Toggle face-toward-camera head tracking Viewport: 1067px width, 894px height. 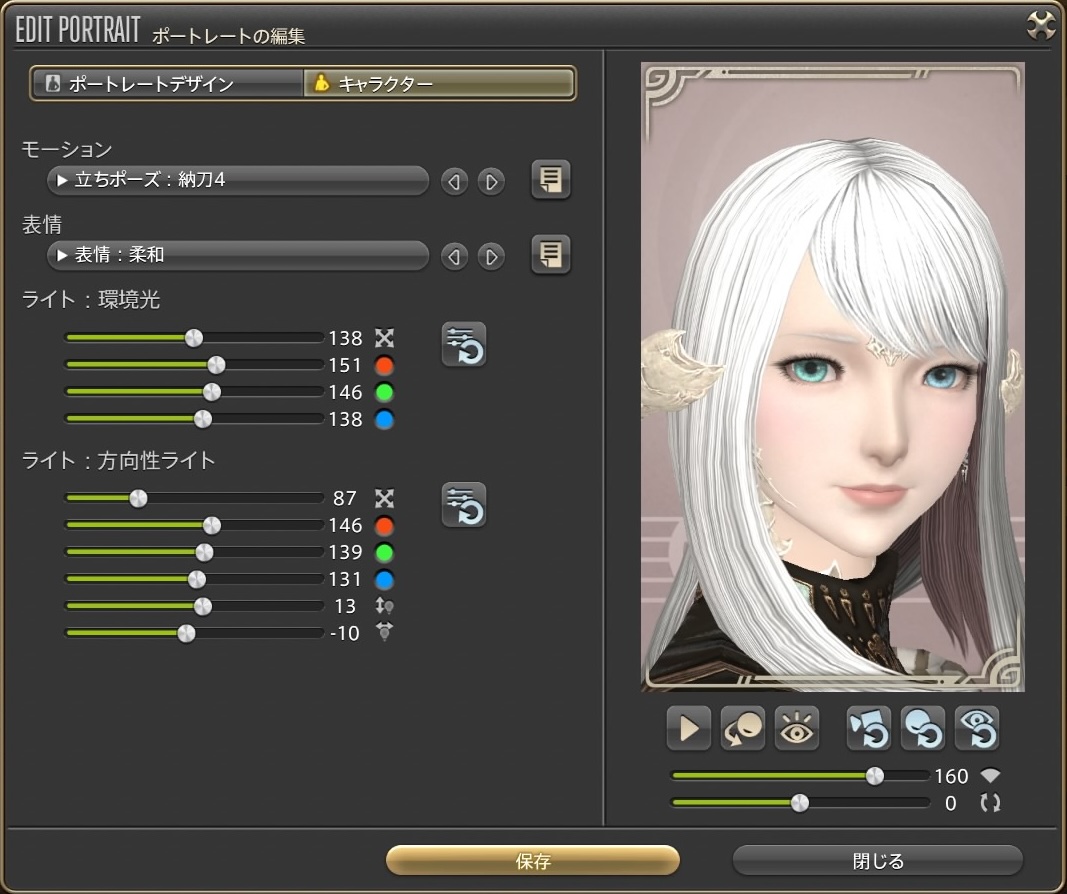743,729
